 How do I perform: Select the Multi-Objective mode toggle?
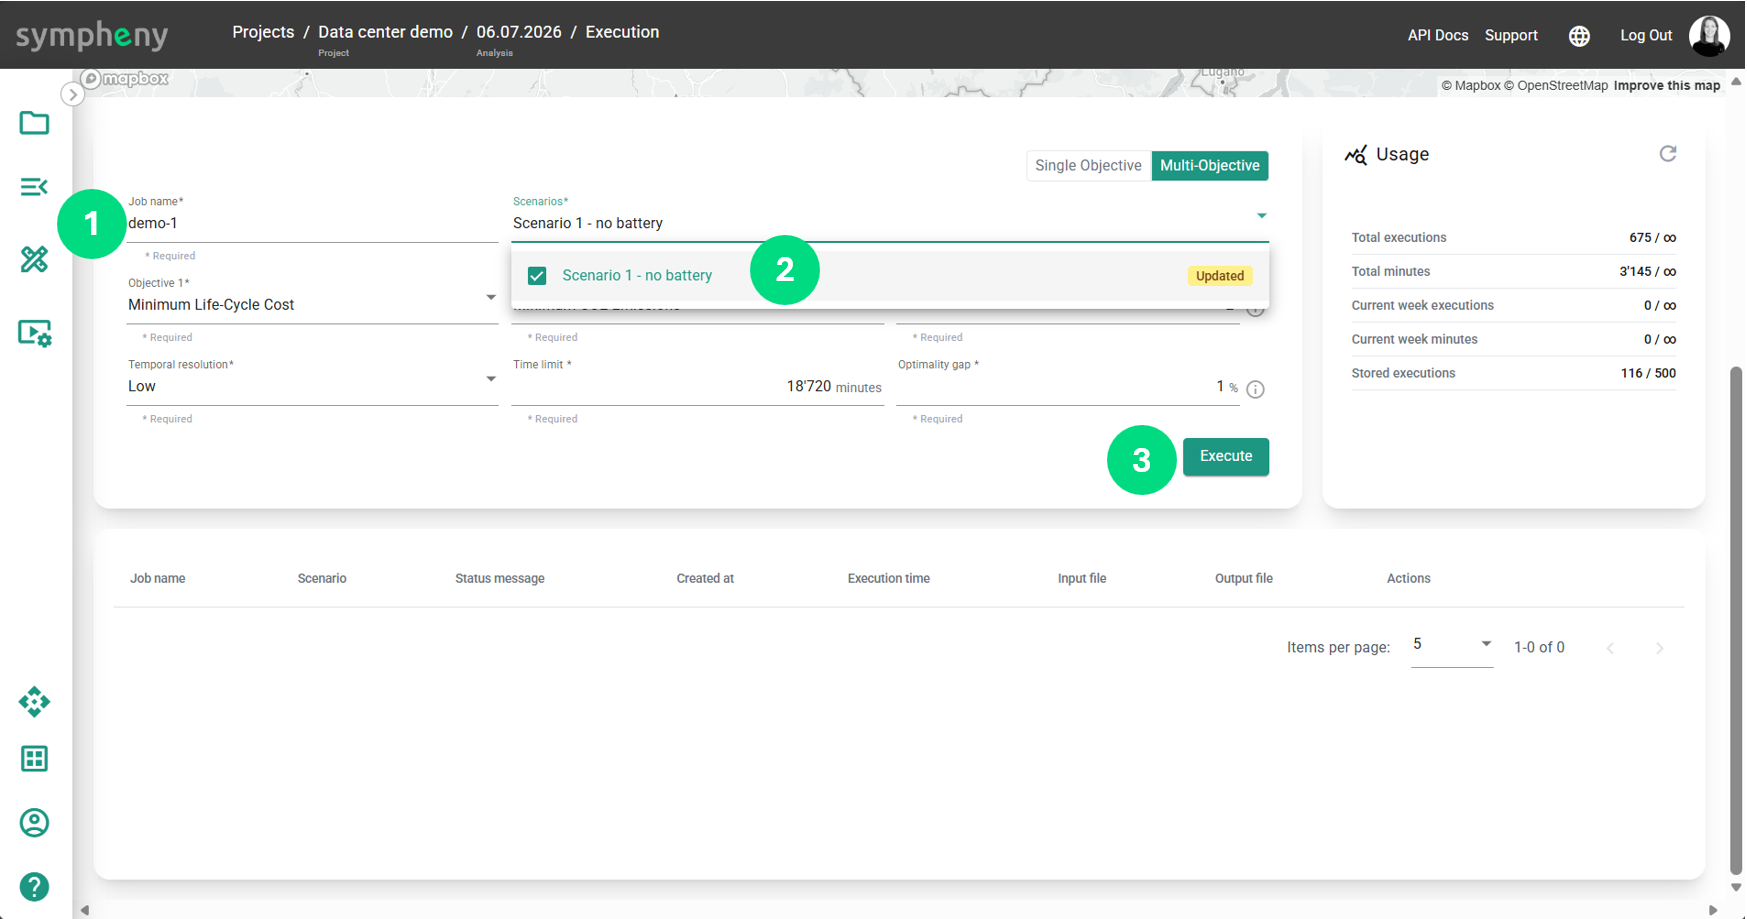pyautogui.click(x=1210, y=166)
